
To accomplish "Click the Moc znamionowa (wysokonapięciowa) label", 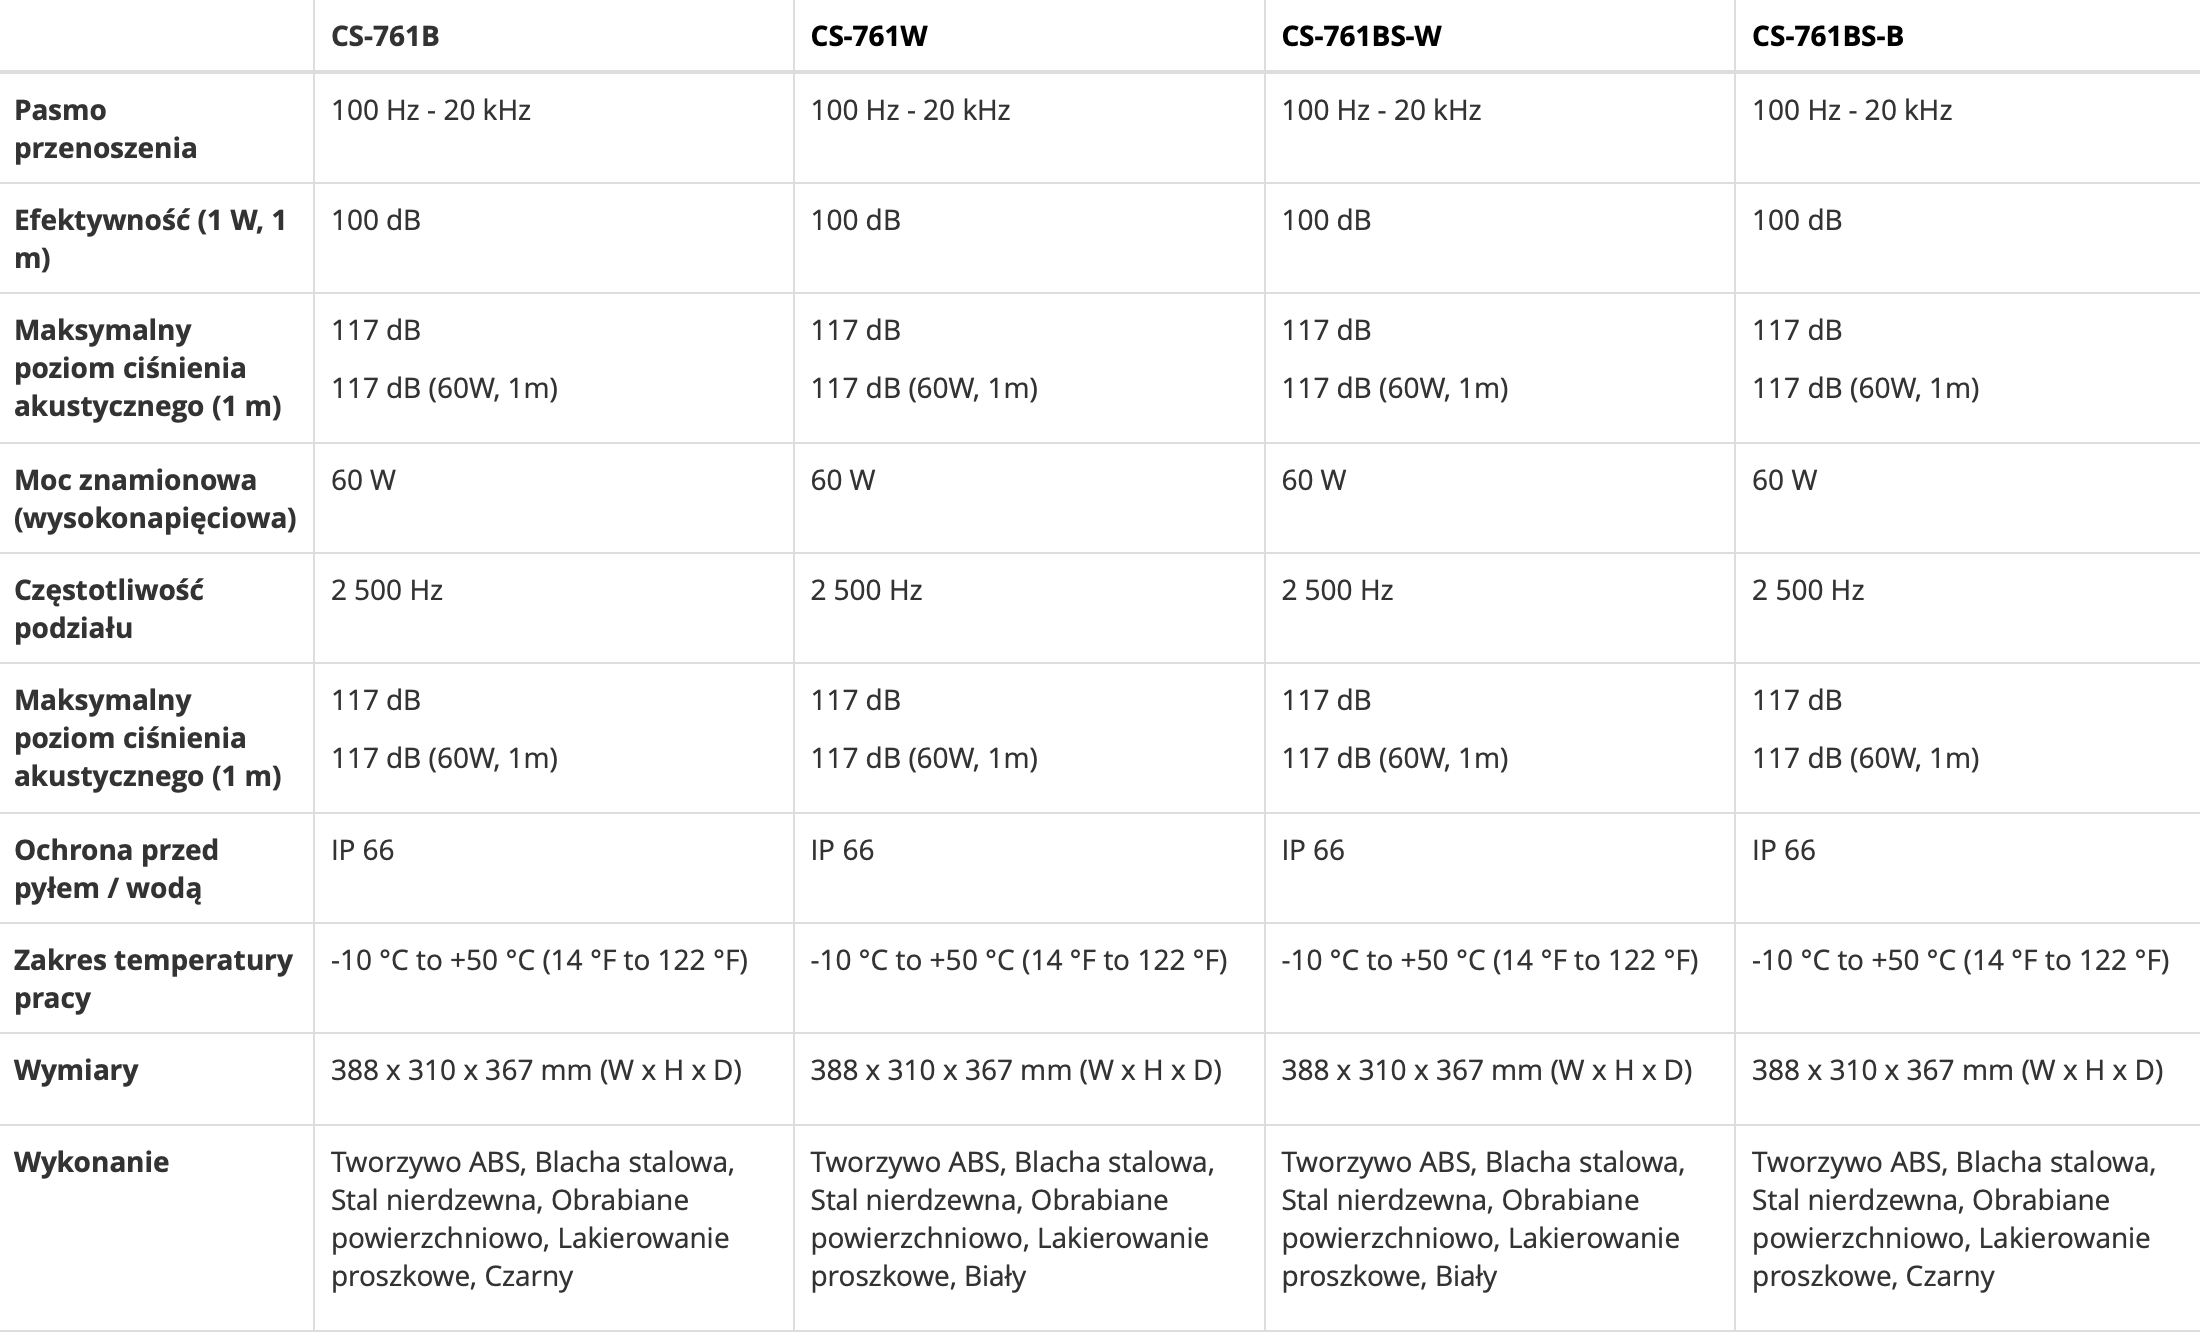I will point(155,499).
